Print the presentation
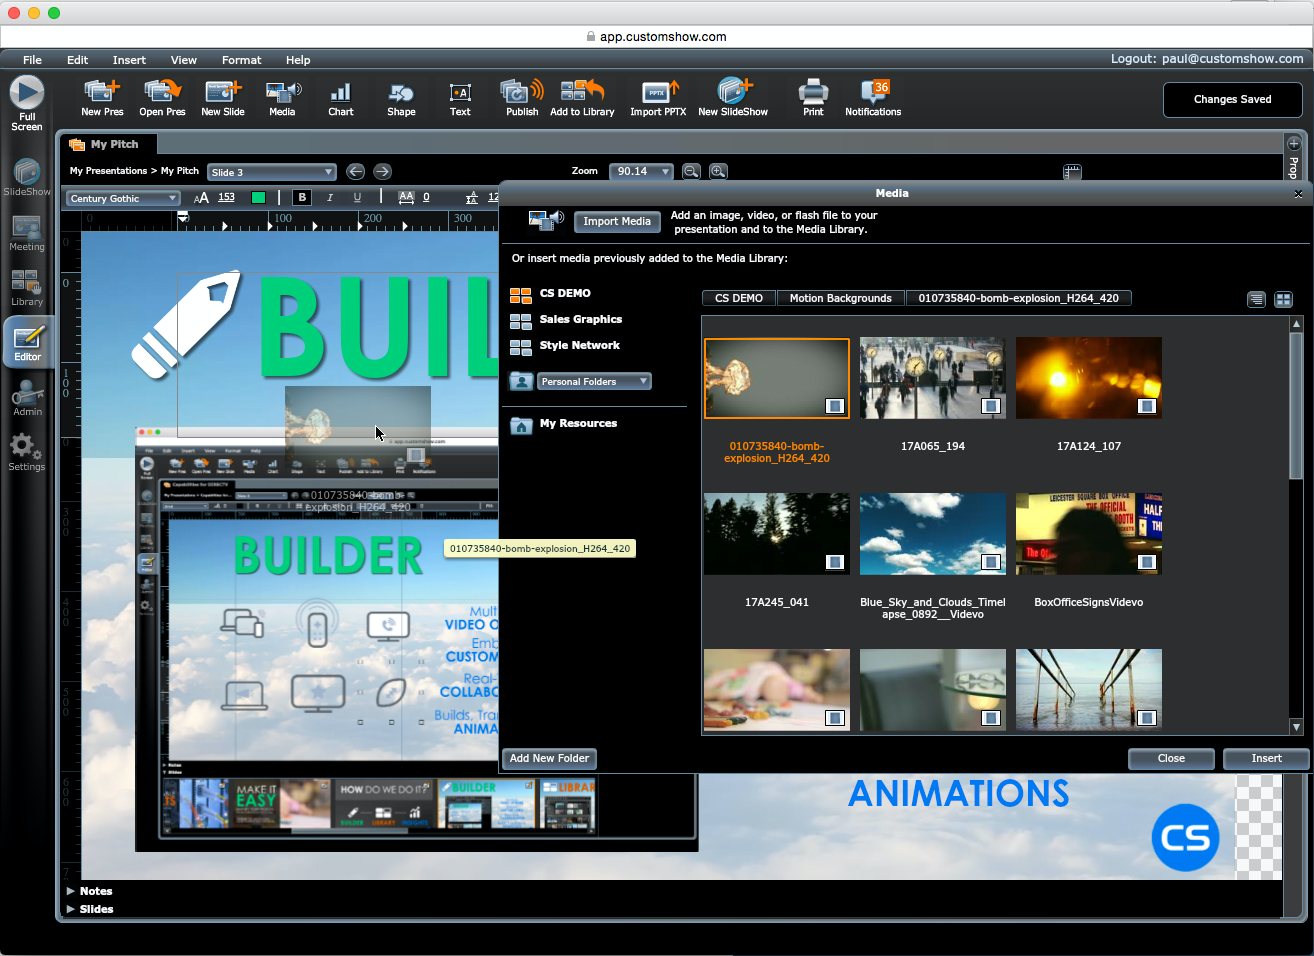The width and height of the screenshot is (1314, 956). pos(813,98)
